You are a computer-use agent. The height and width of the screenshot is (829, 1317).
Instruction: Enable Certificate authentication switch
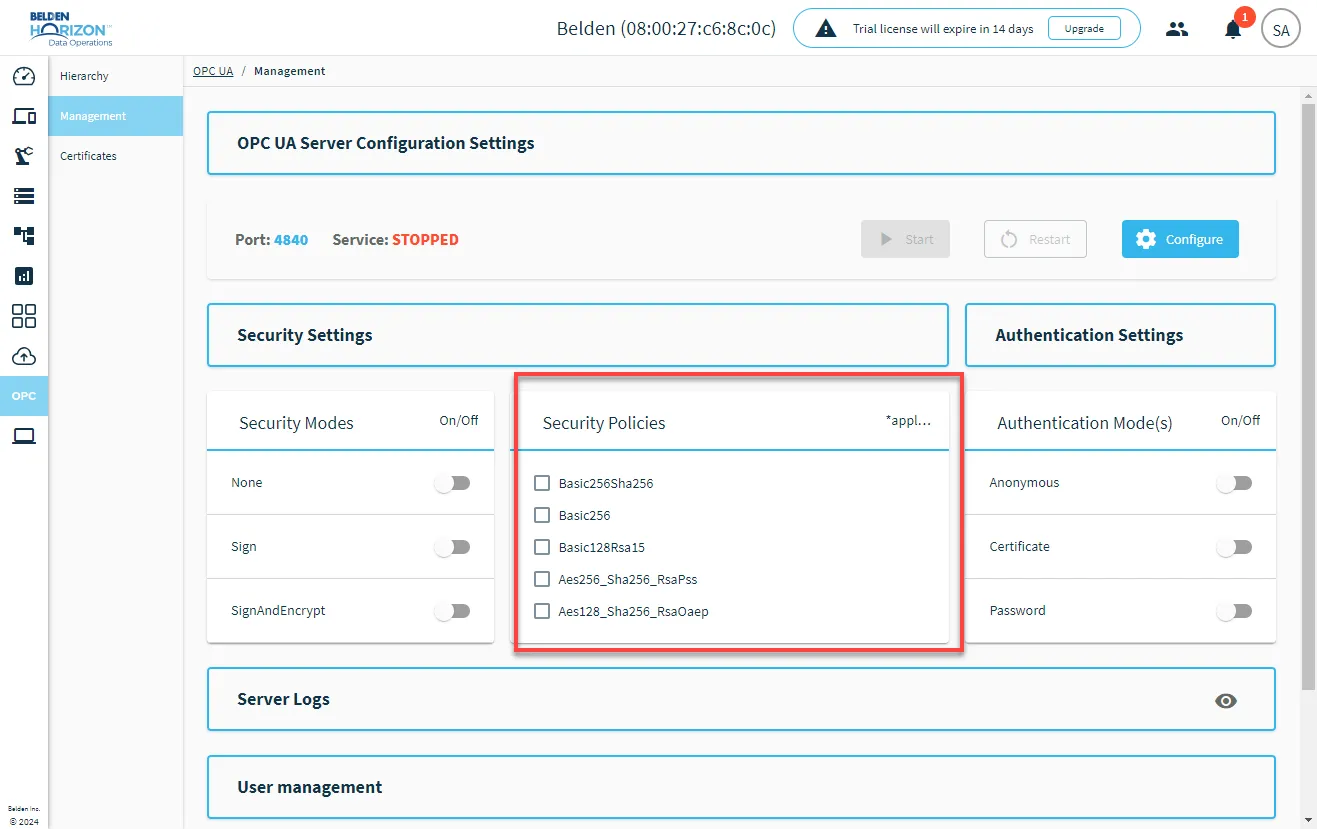pos(1234,547)
